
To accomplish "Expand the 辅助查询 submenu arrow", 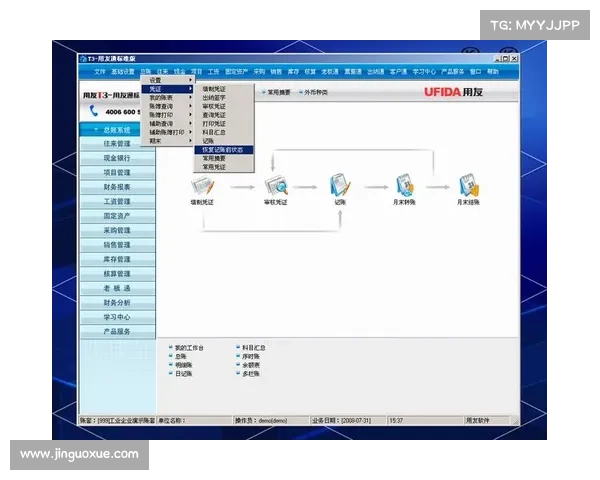I will point(190,123).
